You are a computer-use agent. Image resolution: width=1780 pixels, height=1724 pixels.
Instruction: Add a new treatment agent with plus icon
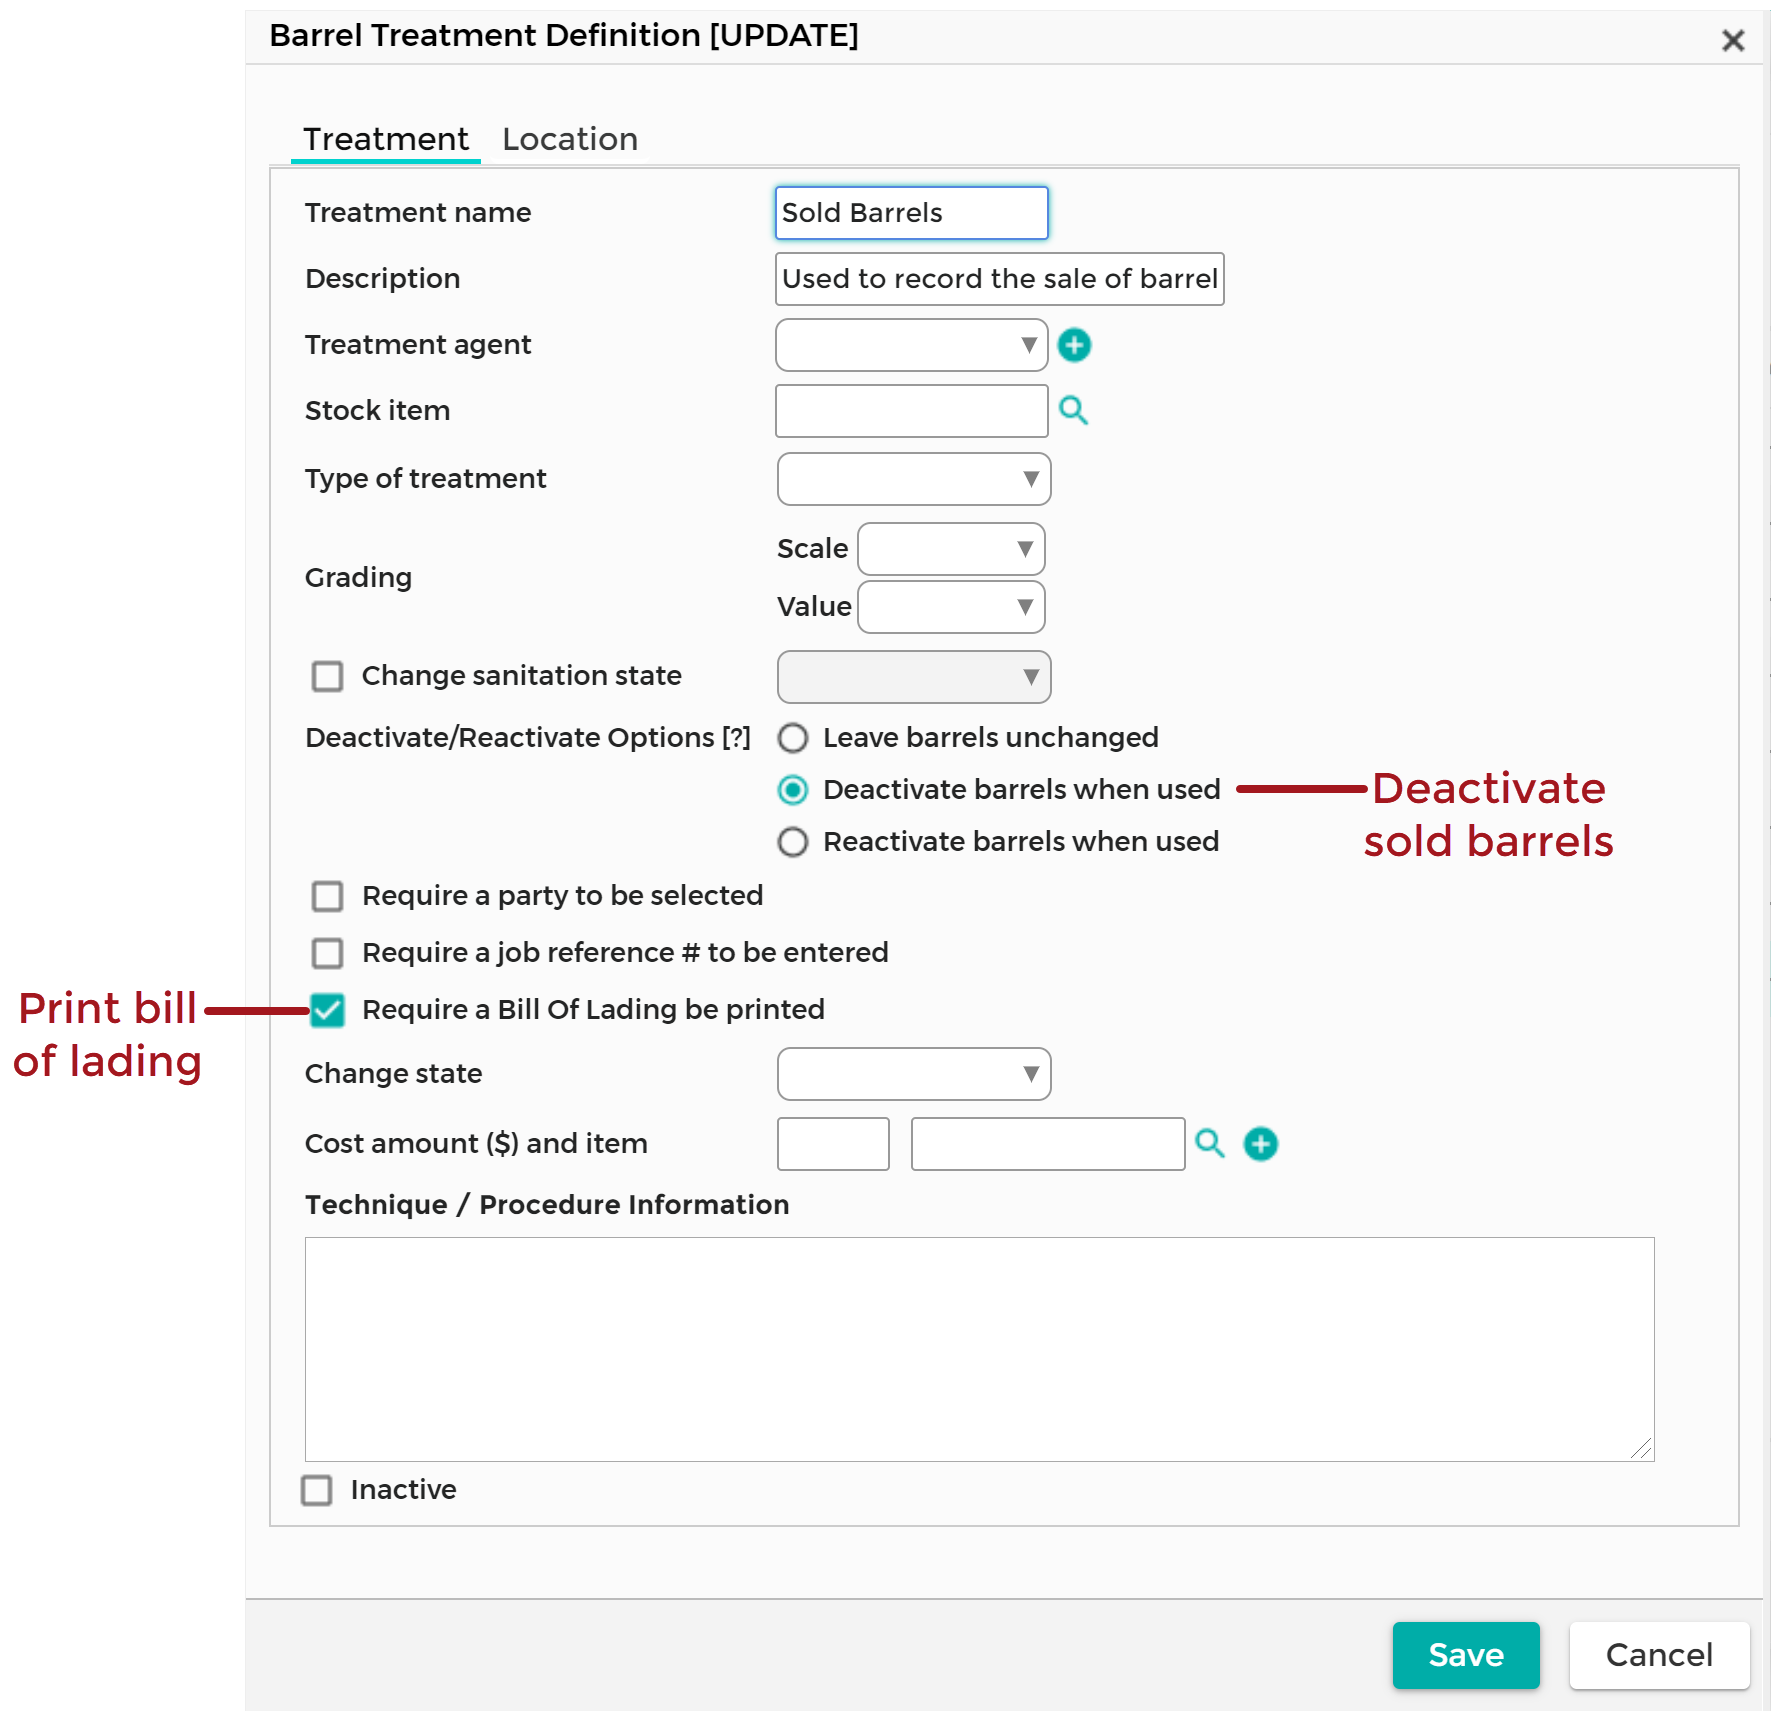[x=1074, y=345]
